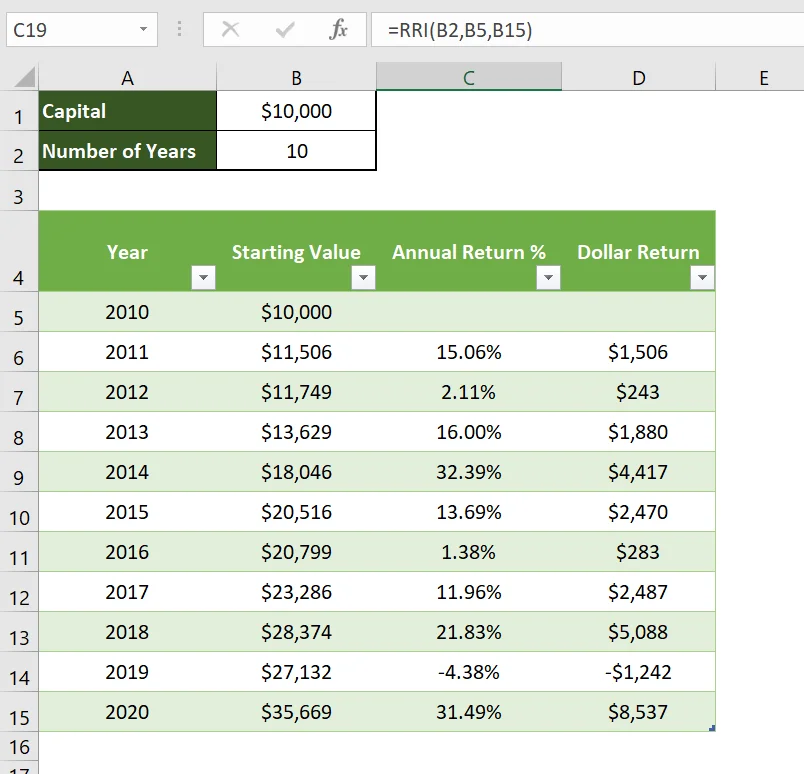
Task: Select the 2020 cell in the Year column
Action: coord(127,712)
